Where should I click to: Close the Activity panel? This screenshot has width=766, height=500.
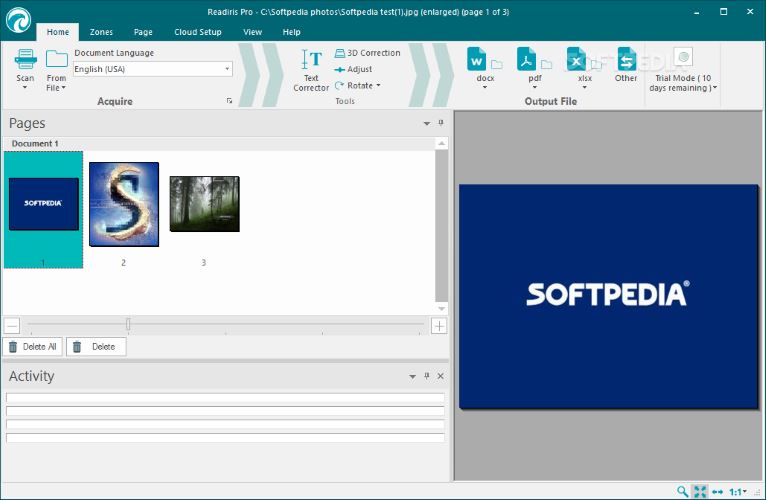point(441,376)
